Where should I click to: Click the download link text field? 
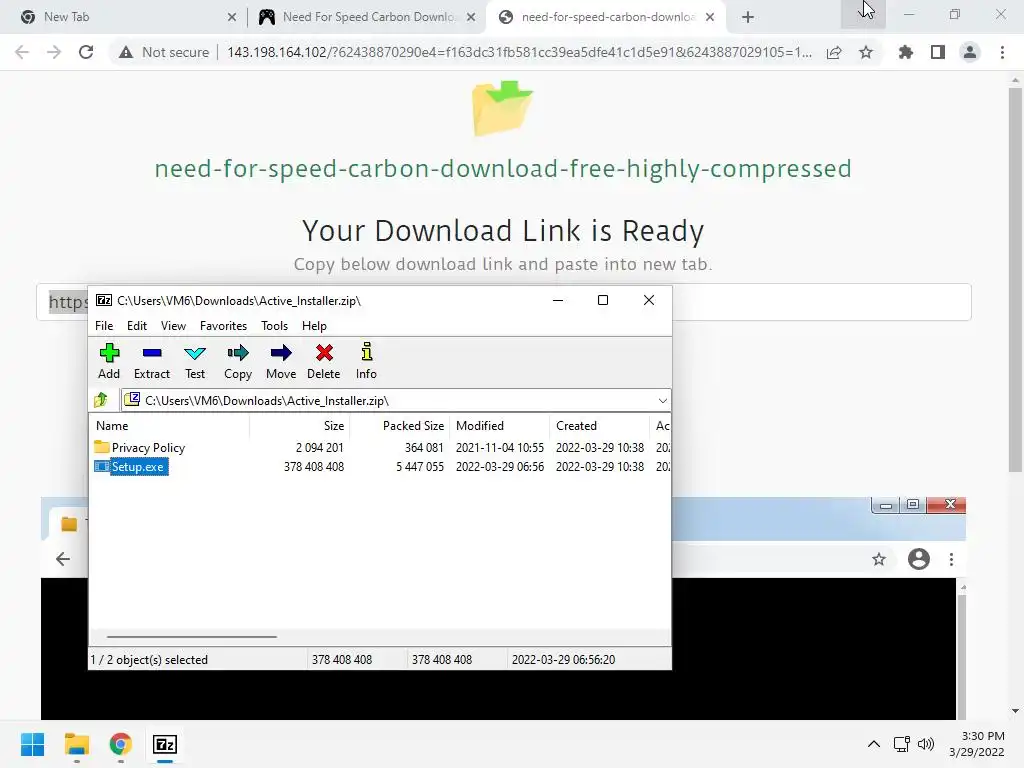tap(504, 302)
